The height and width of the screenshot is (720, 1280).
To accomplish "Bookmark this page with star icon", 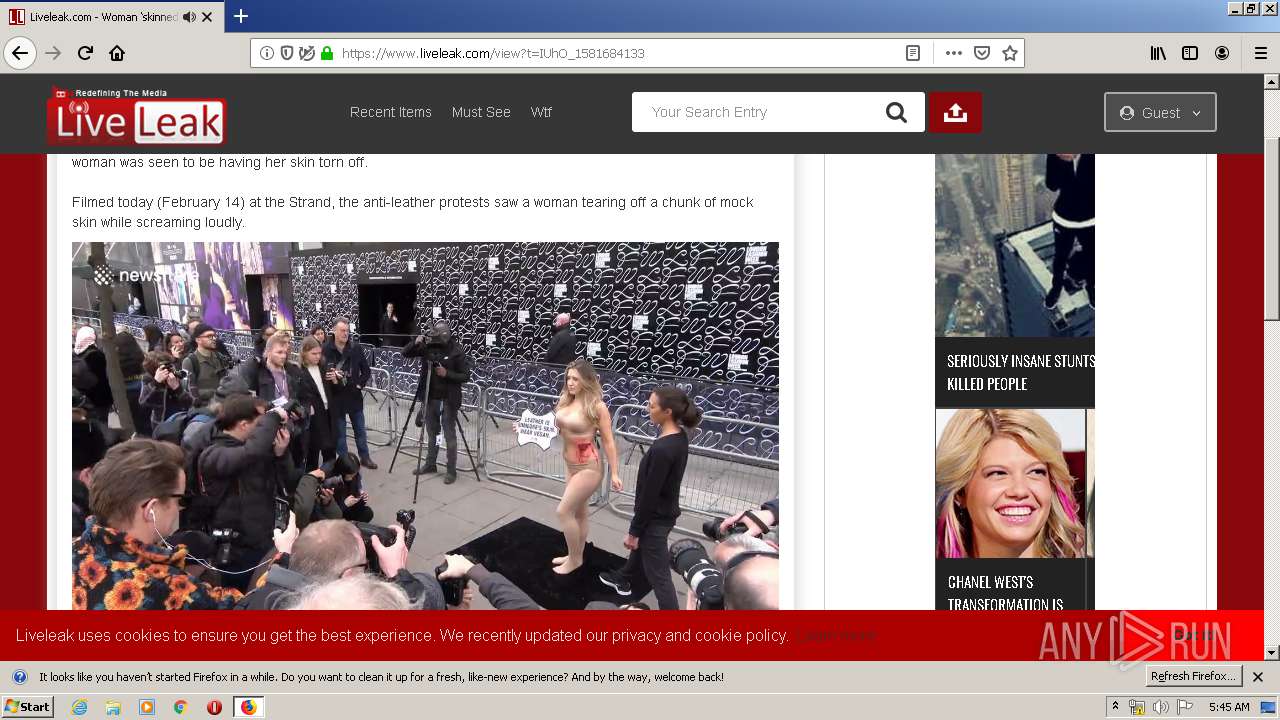I will [x=1010, y=53].
